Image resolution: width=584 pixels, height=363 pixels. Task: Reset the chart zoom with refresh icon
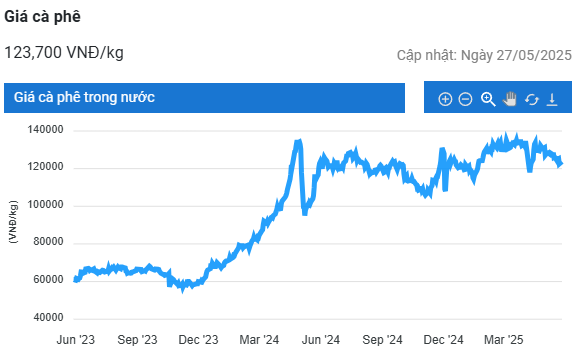click(531, 100)
